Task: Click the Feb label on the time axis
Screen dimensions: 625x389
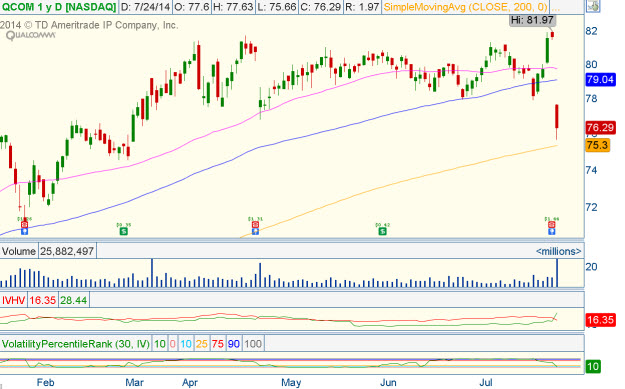Action: (45, 383)
